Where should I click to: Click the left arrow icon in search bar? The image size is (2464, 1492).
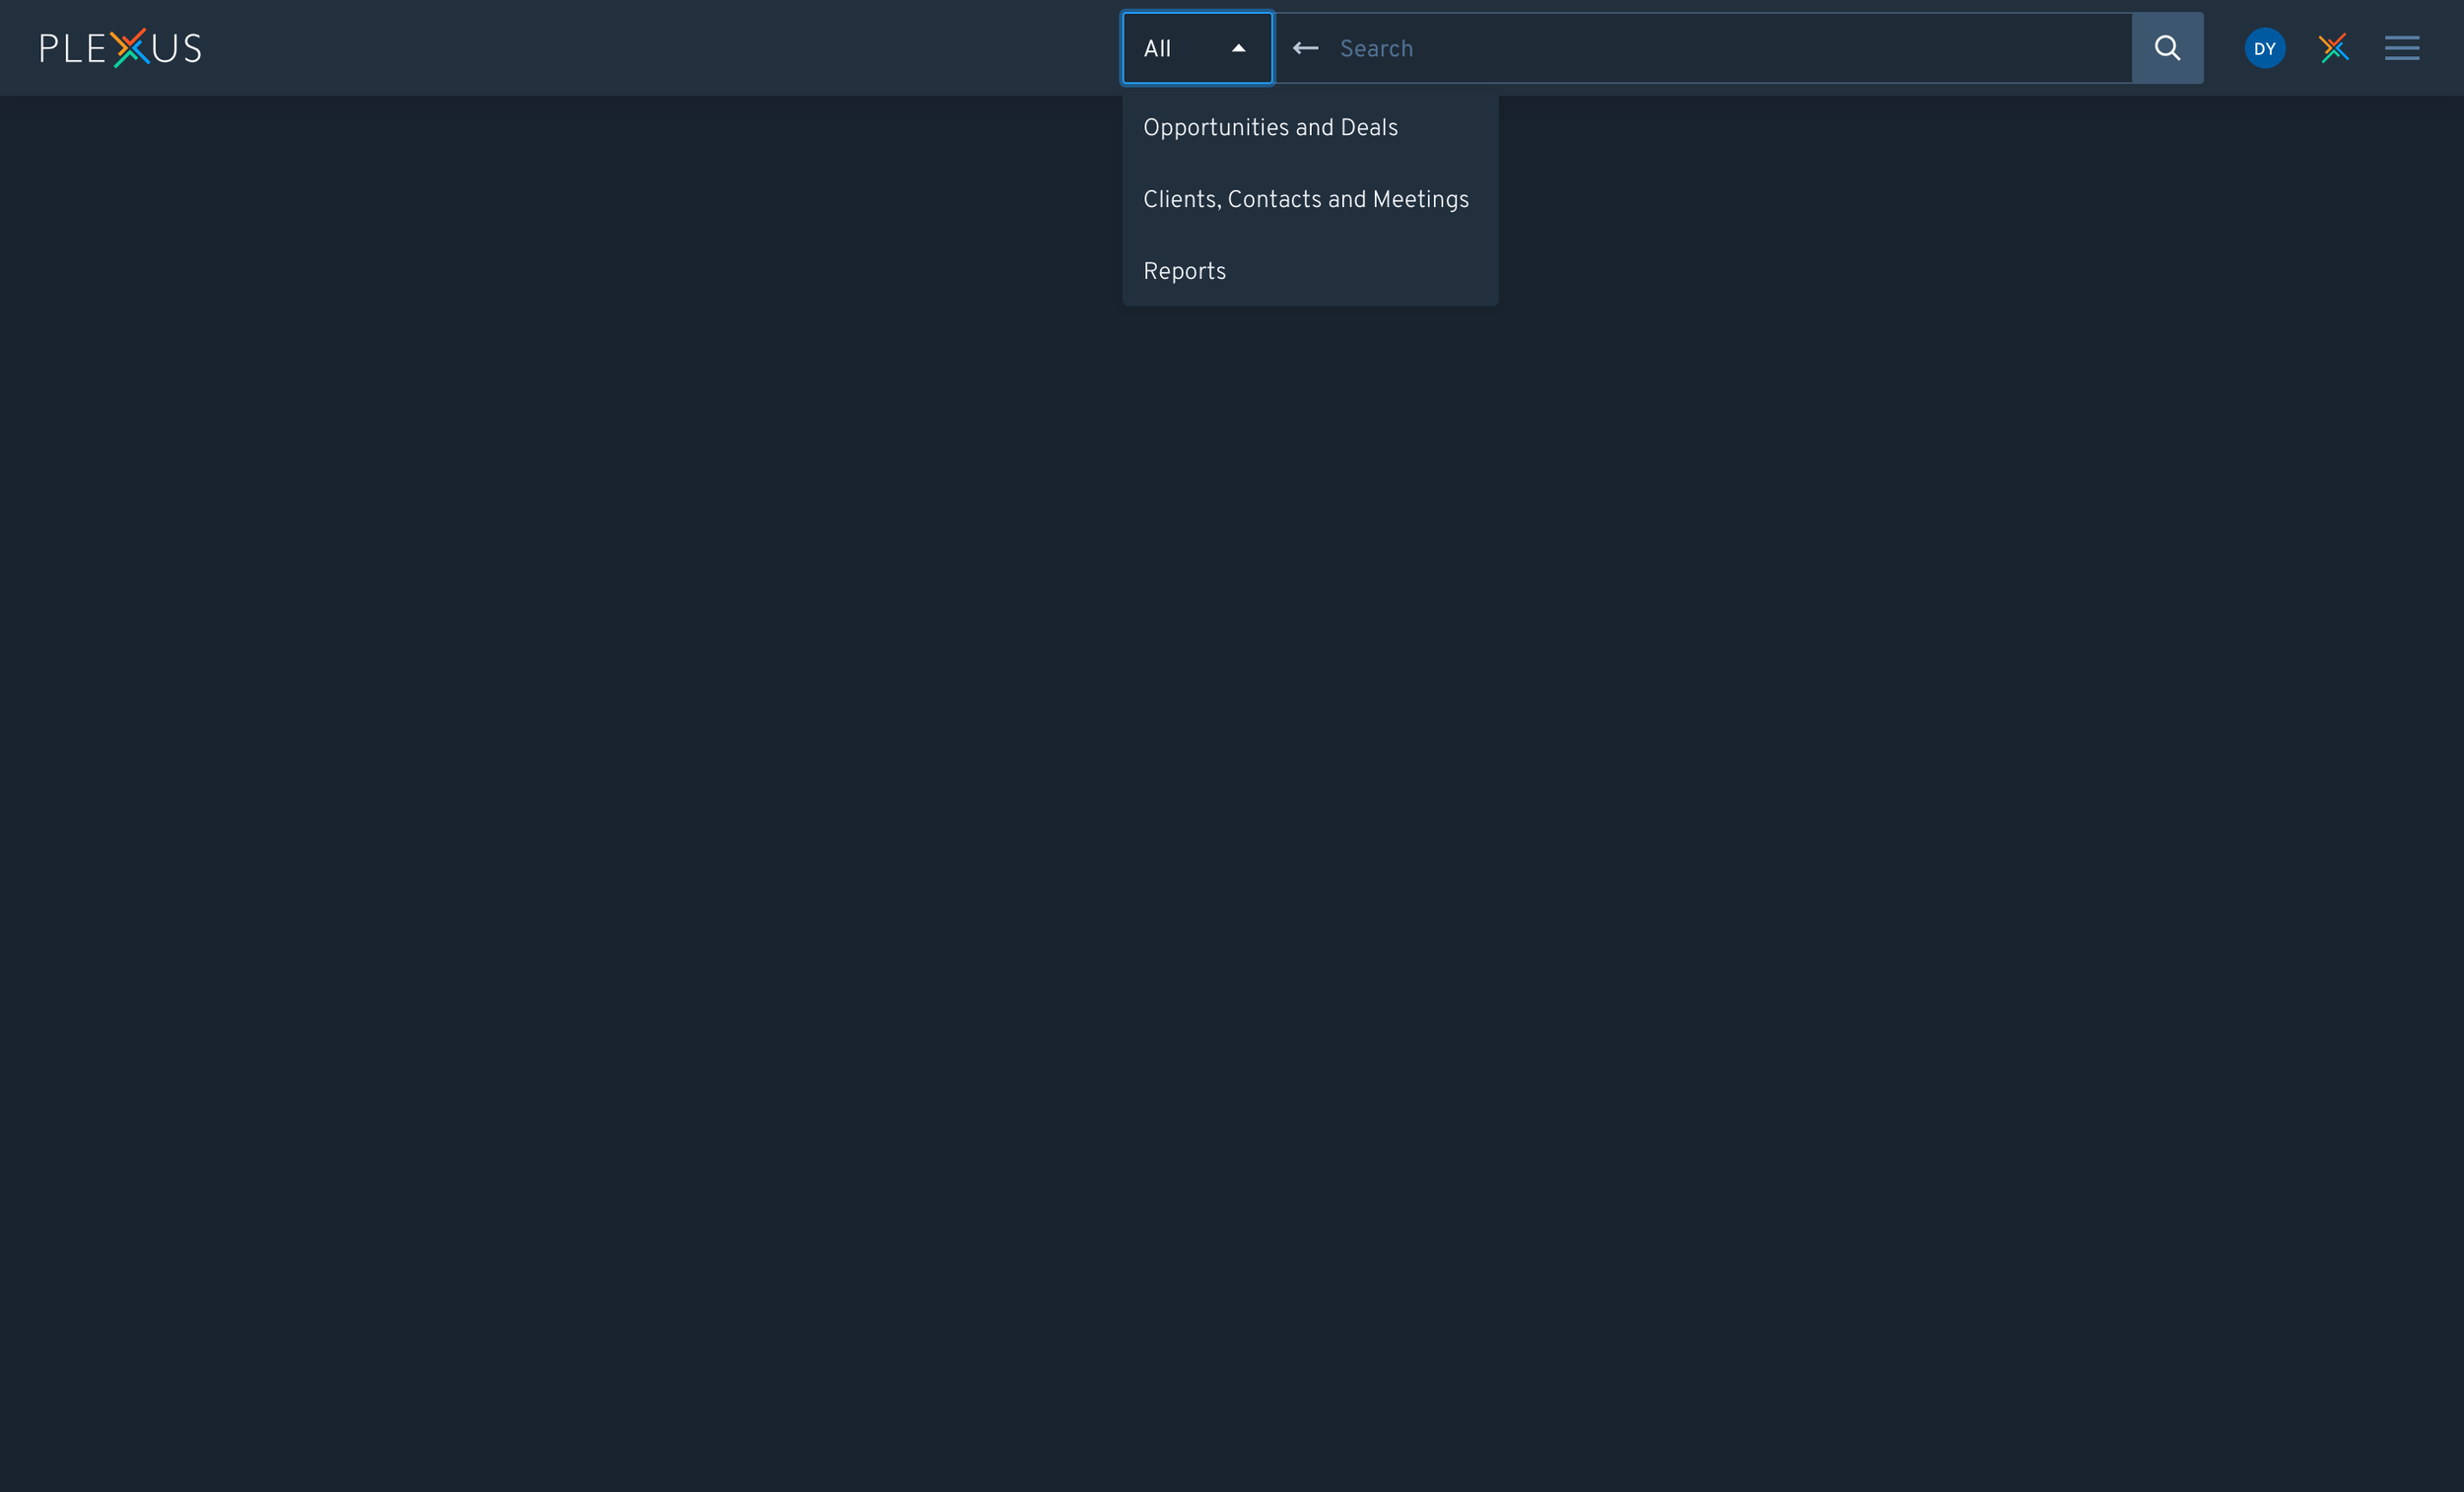click(1305, 48)
